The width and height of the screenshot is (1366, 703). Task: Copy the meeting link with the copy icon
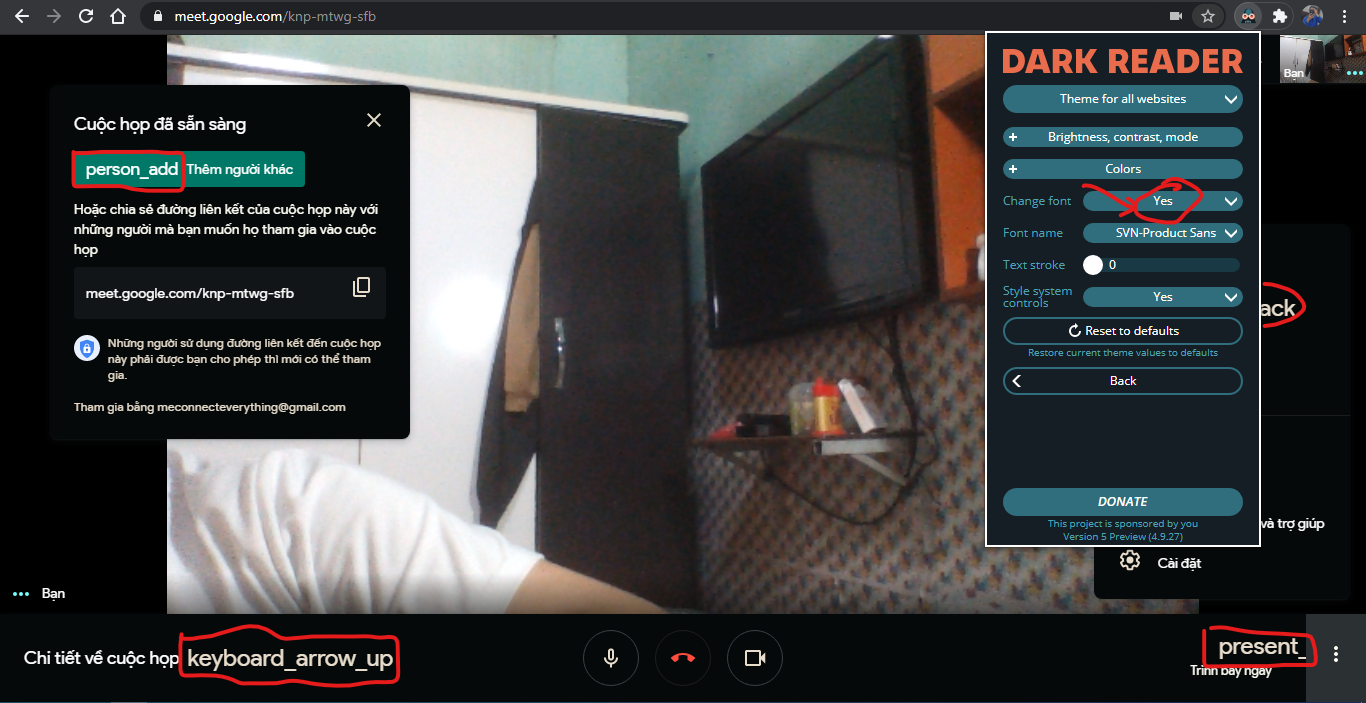[361, 287]
